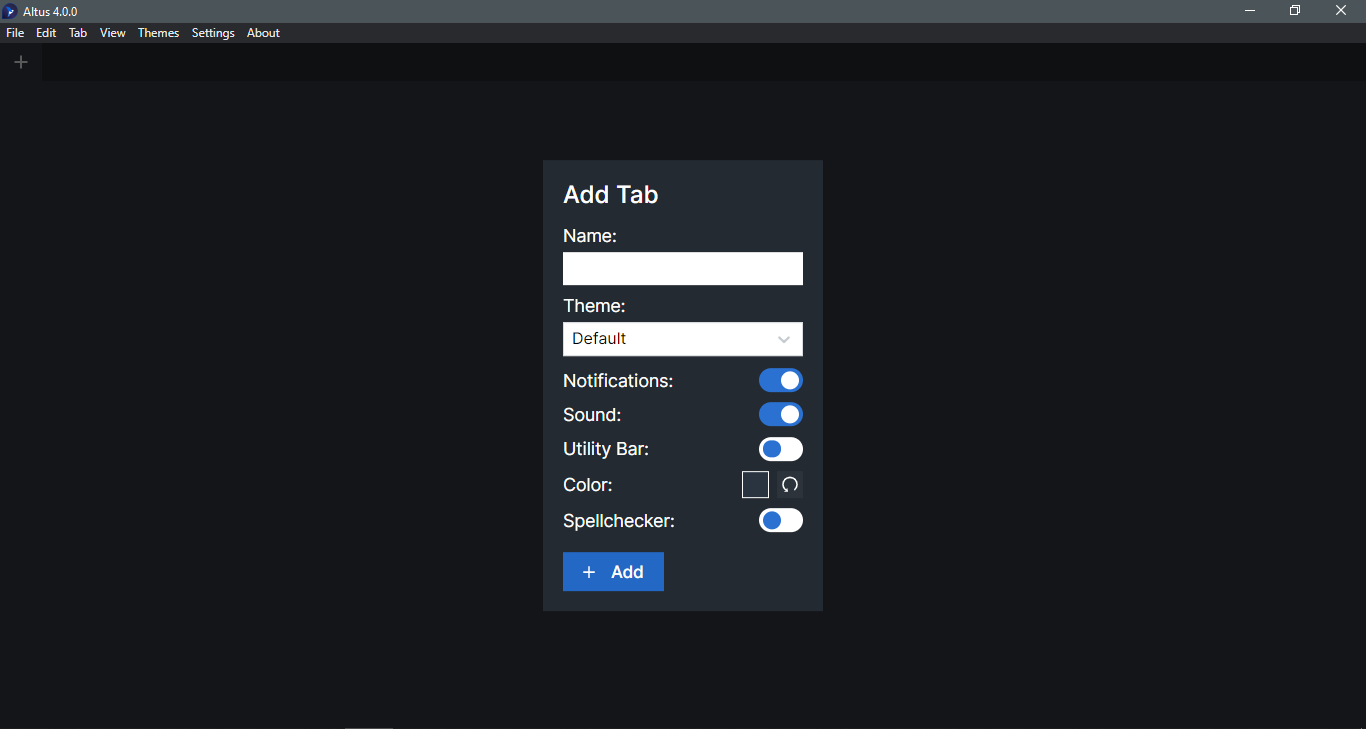Click the plus icon to add a new tab
The height and width of the screenshot is (729, 1366).
coord(21,62)
